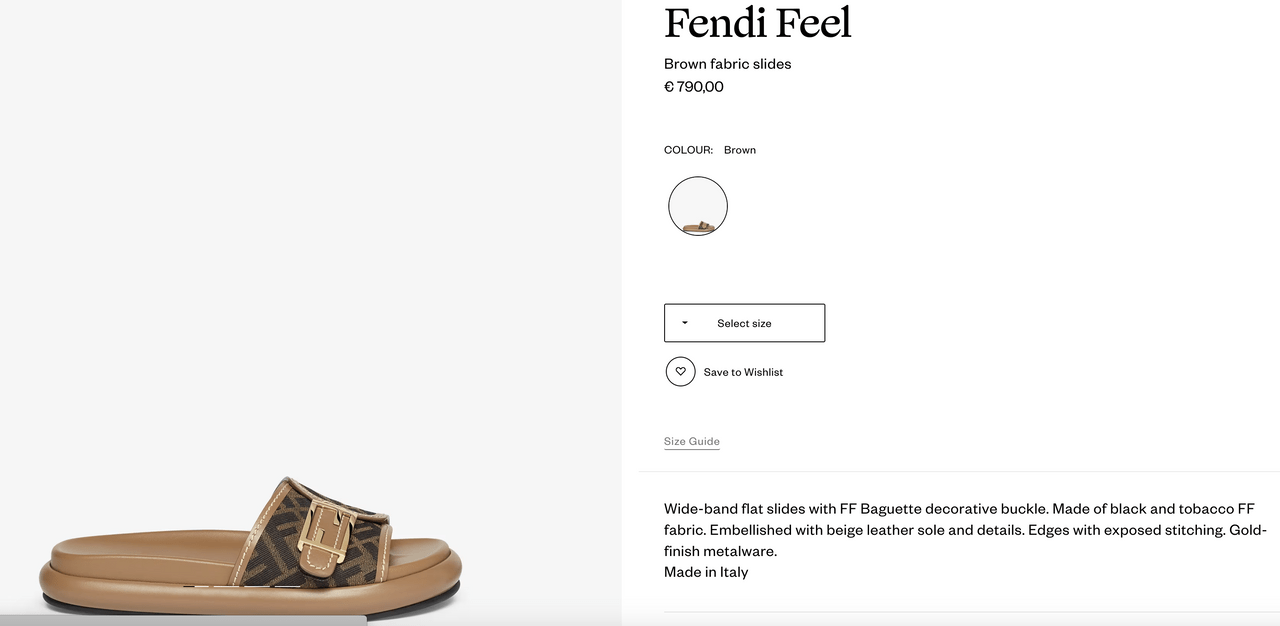Click the € 790,00 price text

tap(694, 87)
